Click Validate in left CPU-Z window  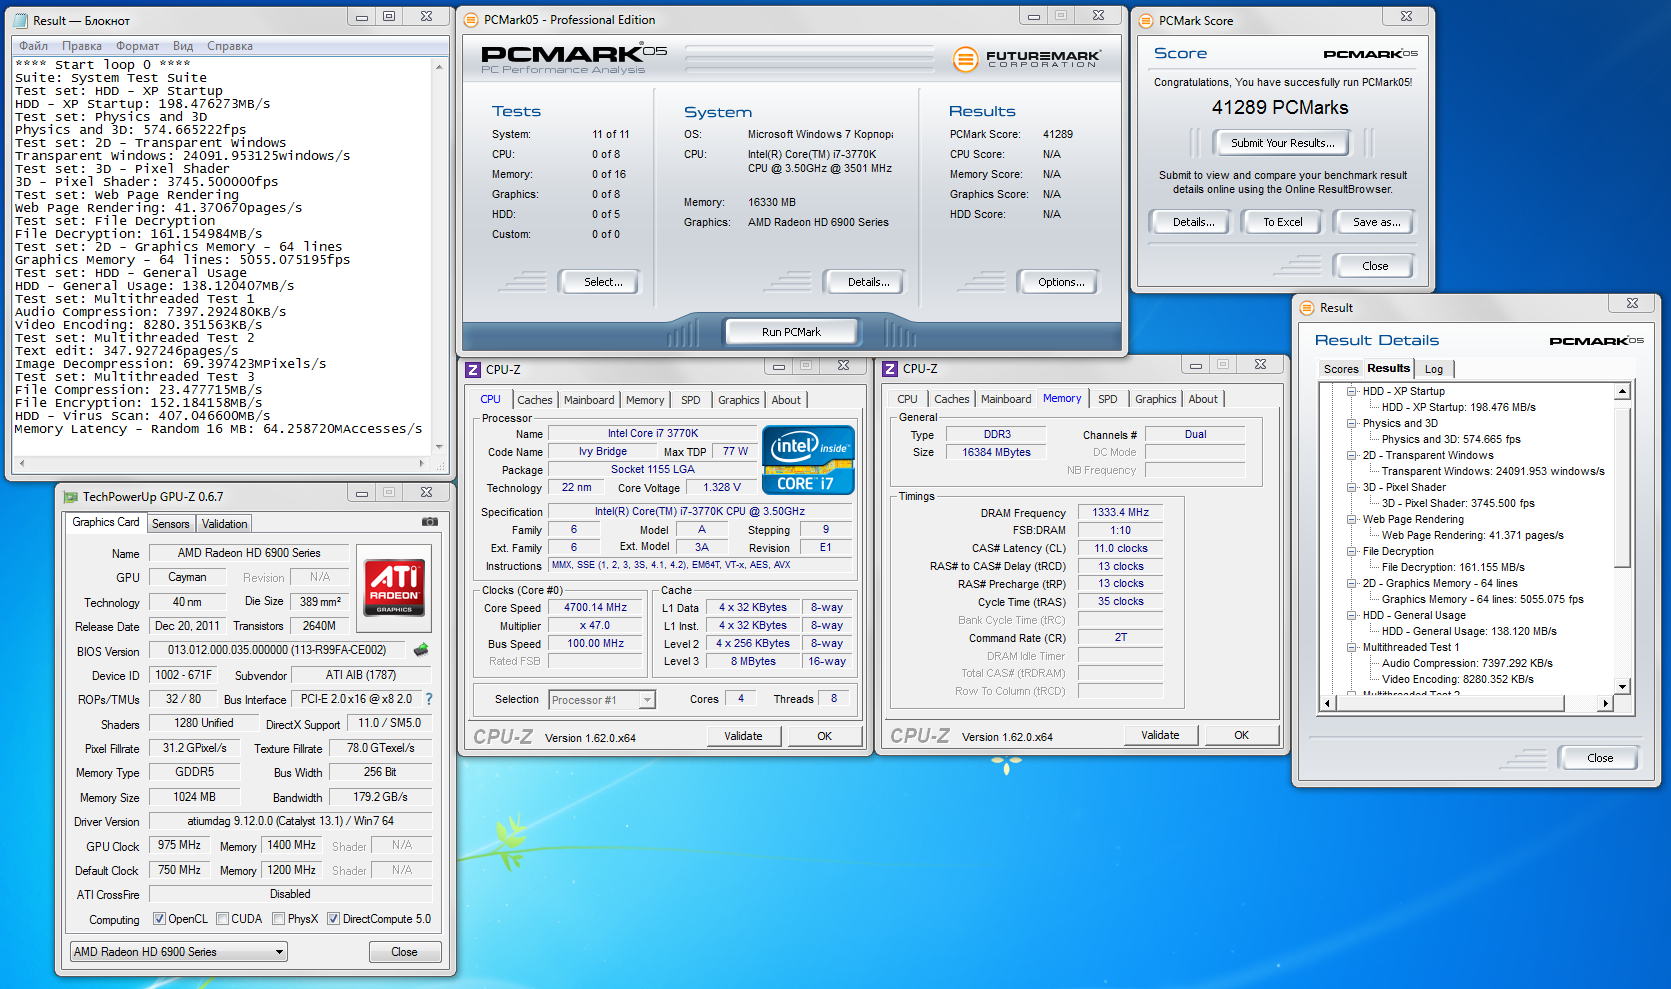point(743,736)
